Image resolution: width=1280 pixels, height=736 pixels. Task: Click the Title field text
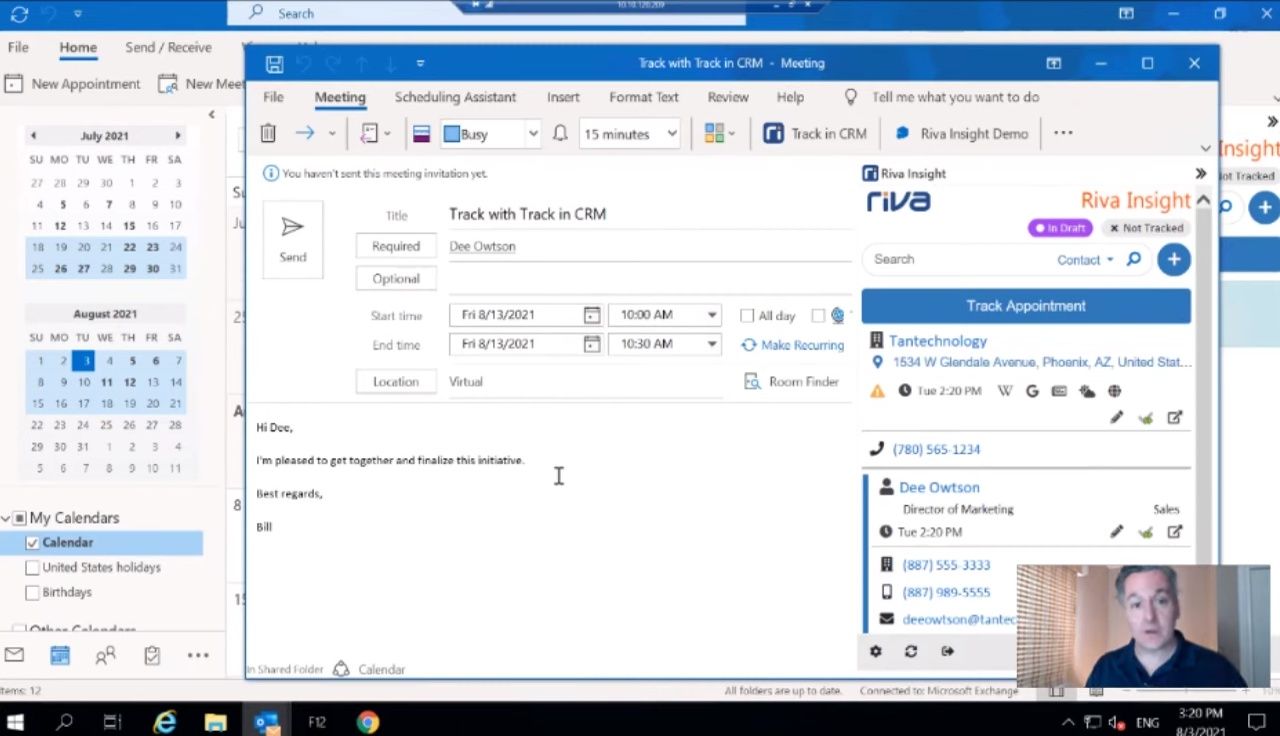[x=527, y=214]
